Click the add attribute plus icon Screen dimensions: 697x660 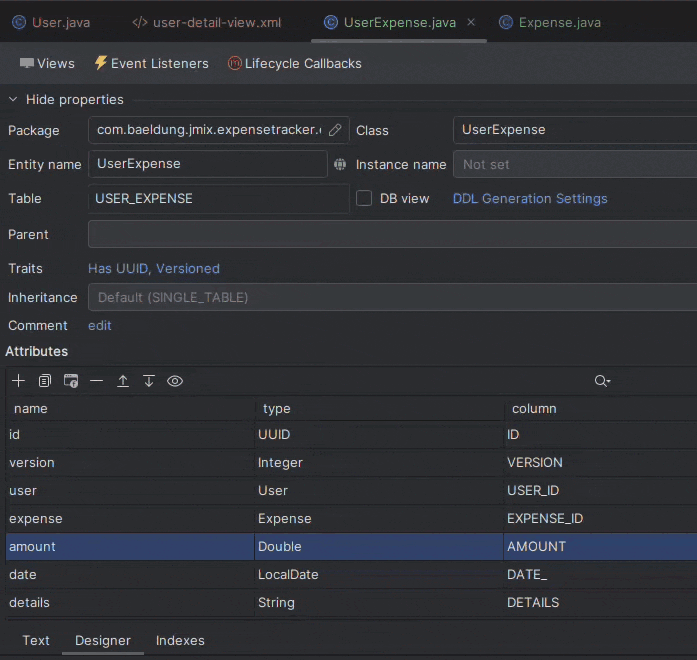(x=18, y=381)
